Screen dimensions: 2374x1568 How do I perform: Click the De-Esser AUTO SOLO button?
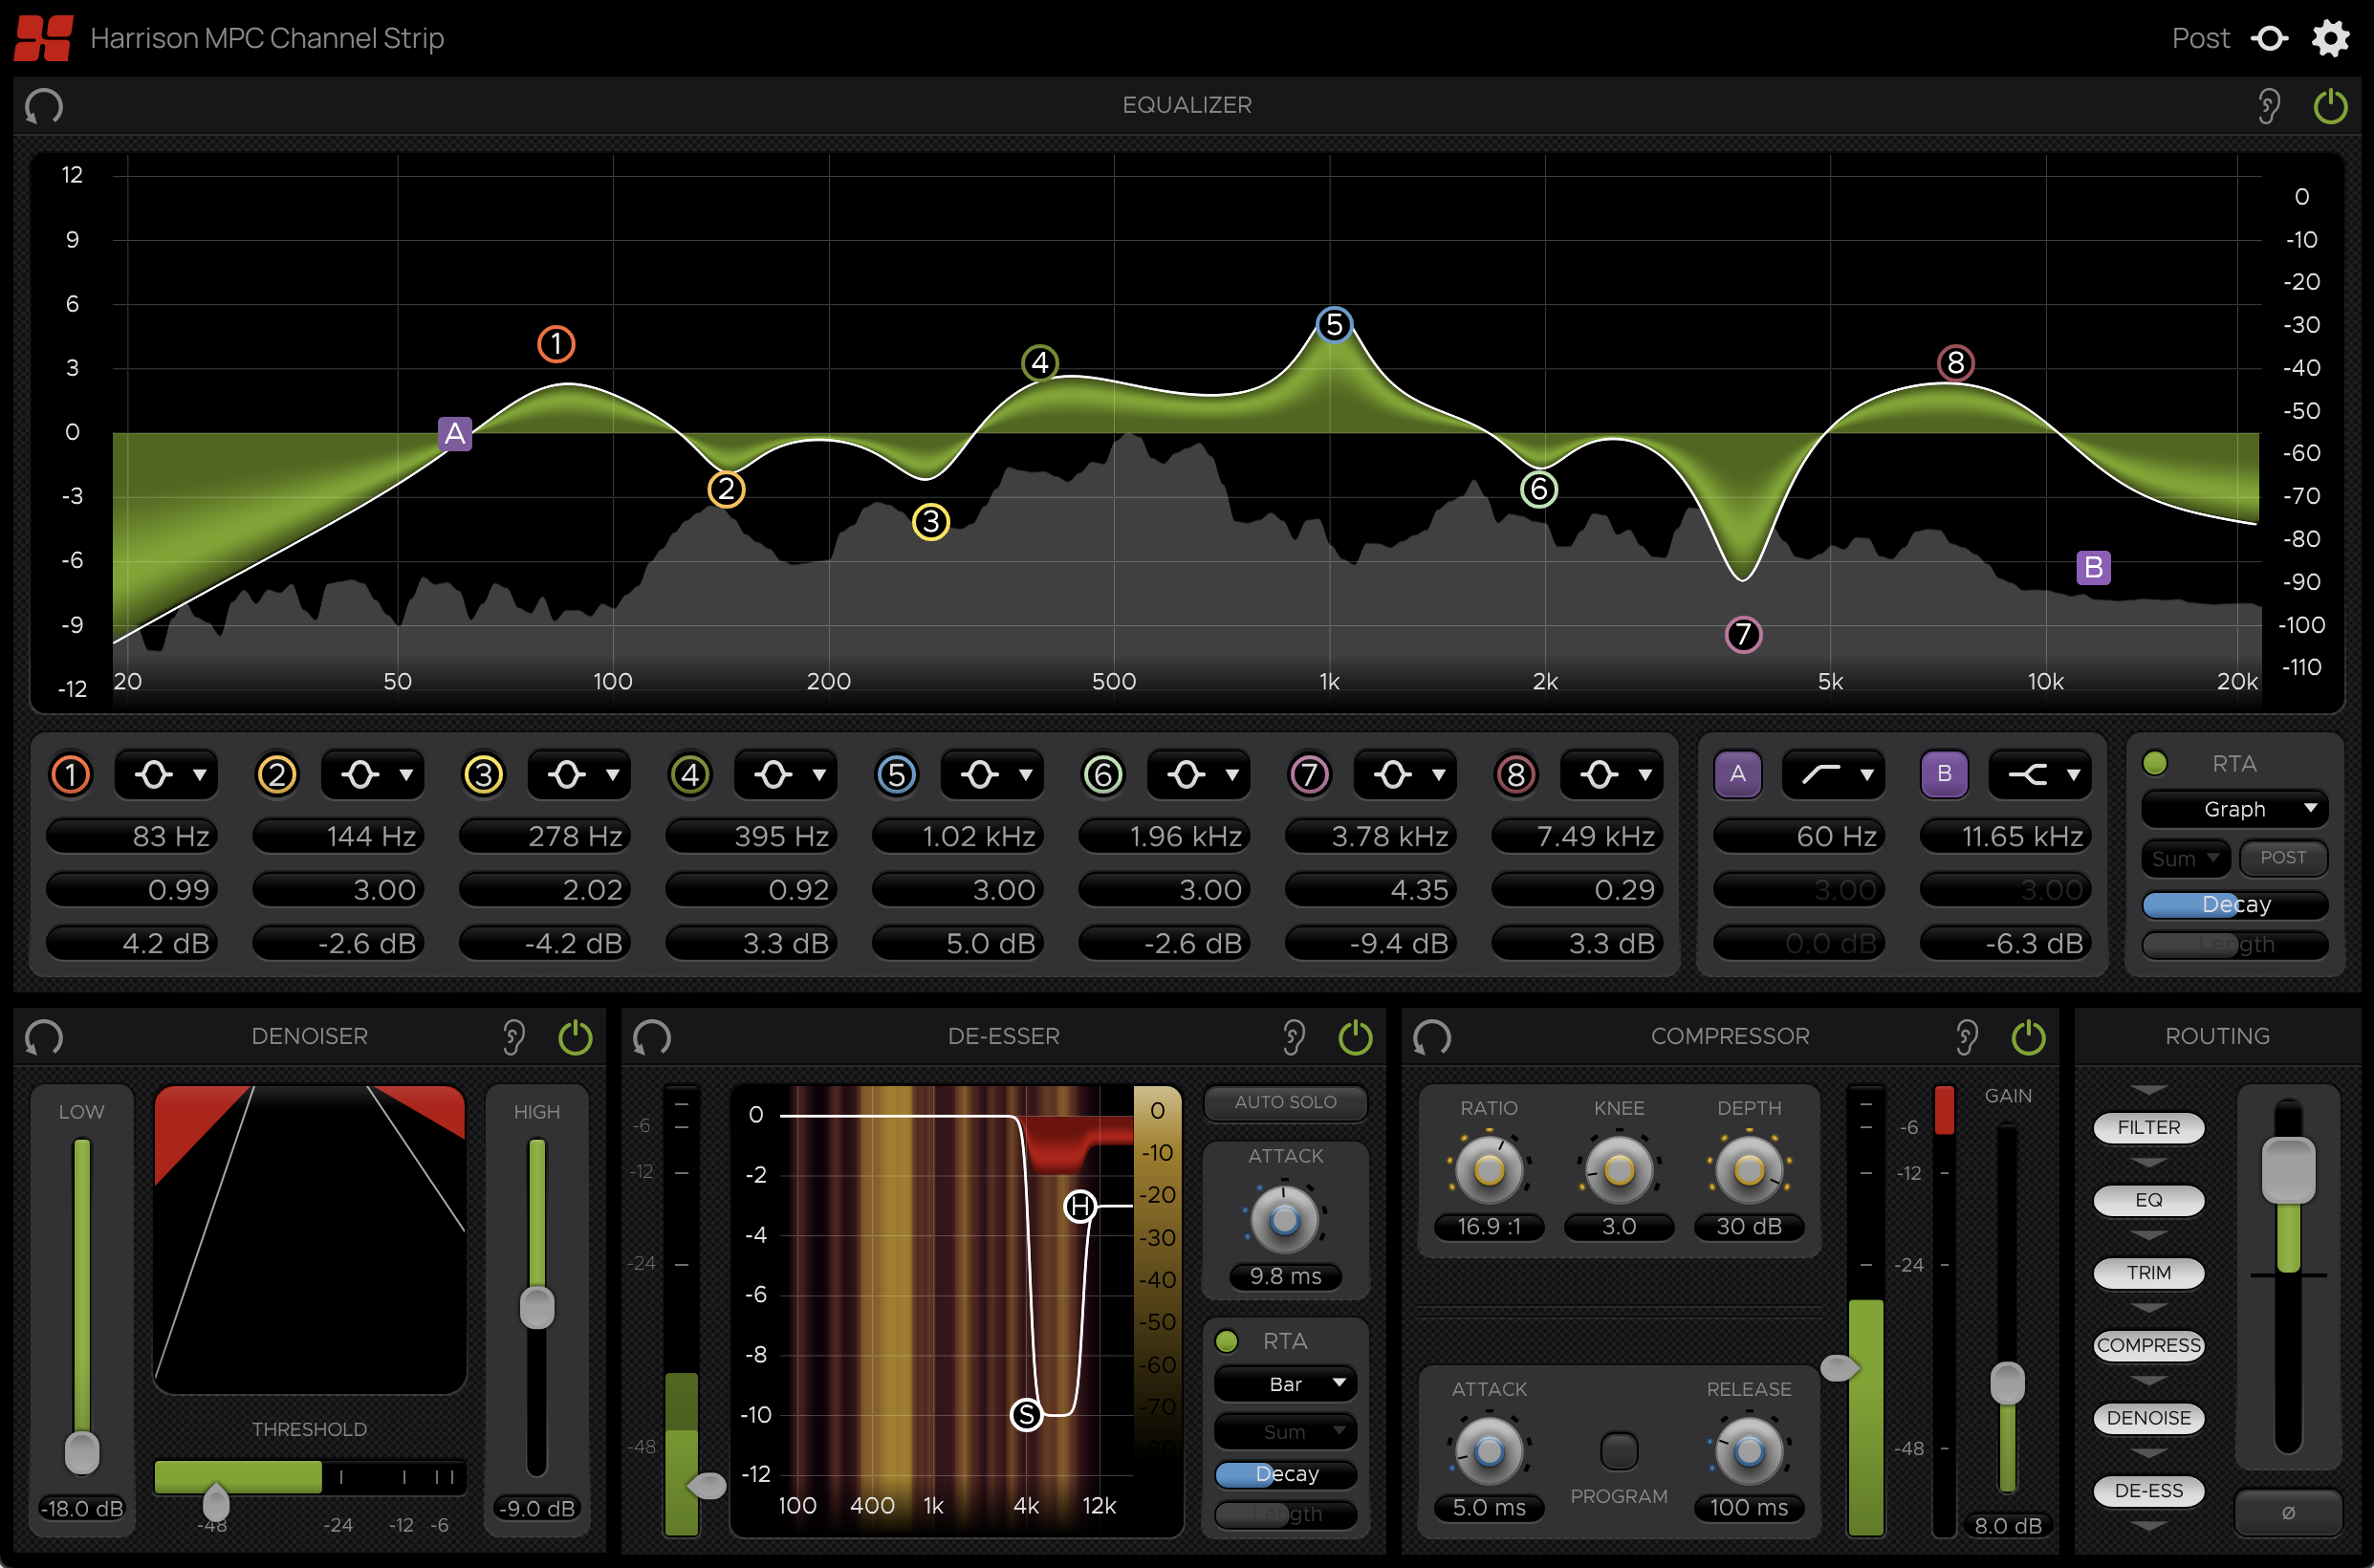pyautogui.click(x=1285, y=1101)
